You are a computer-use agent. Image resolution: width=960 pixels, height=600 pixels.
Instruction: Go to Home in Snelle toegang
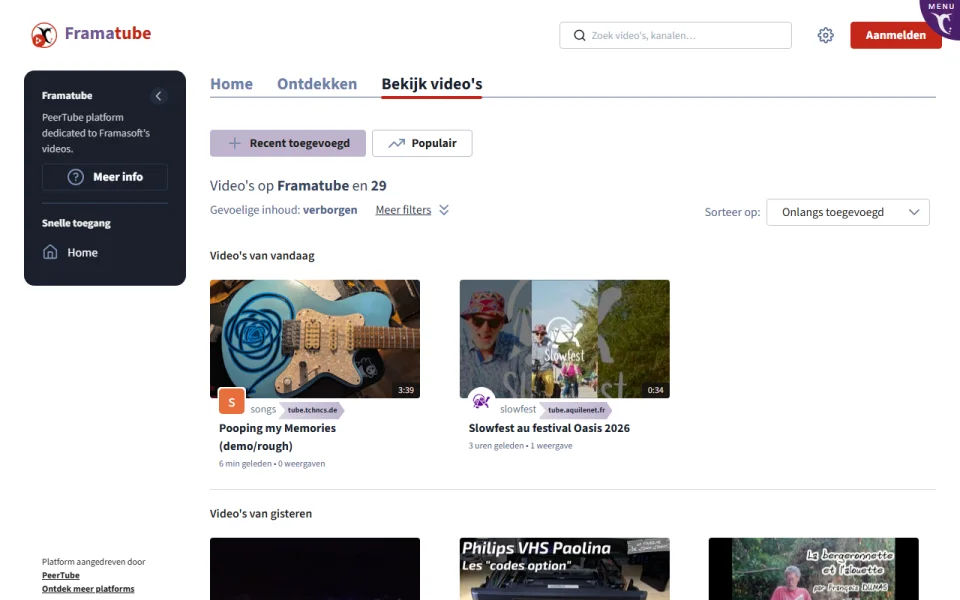82,252
